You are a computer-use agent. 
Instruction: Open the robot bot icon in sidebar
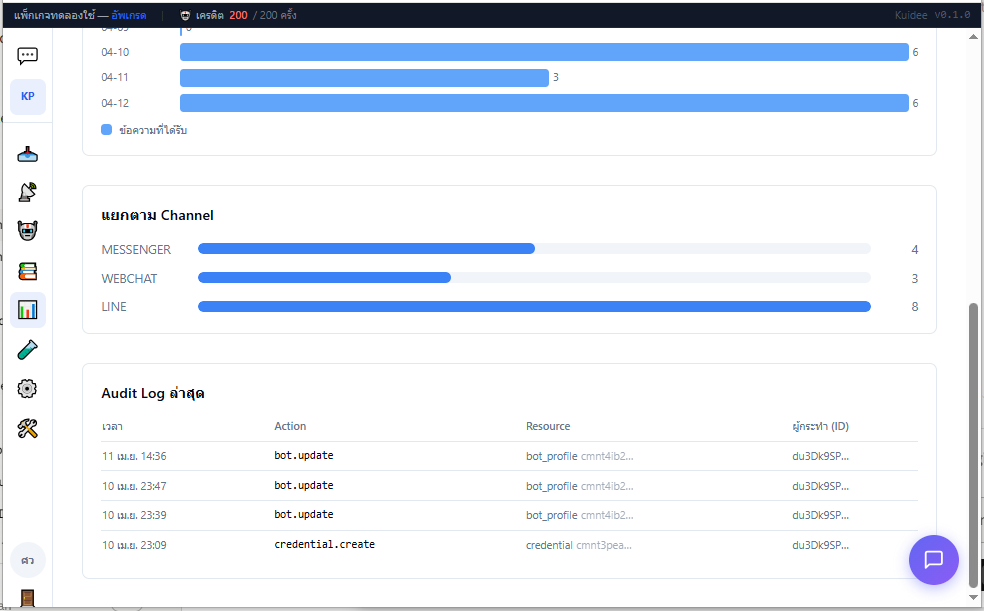tap(28, 231)
